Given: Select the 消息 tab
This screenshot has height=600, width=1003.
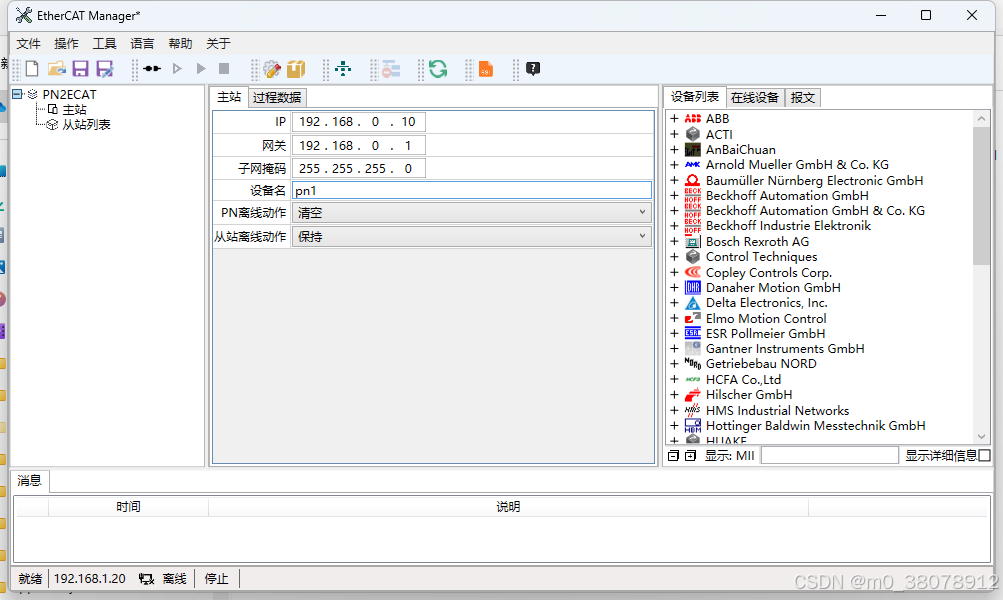Looking at the screenshot, I should [29, 480].
